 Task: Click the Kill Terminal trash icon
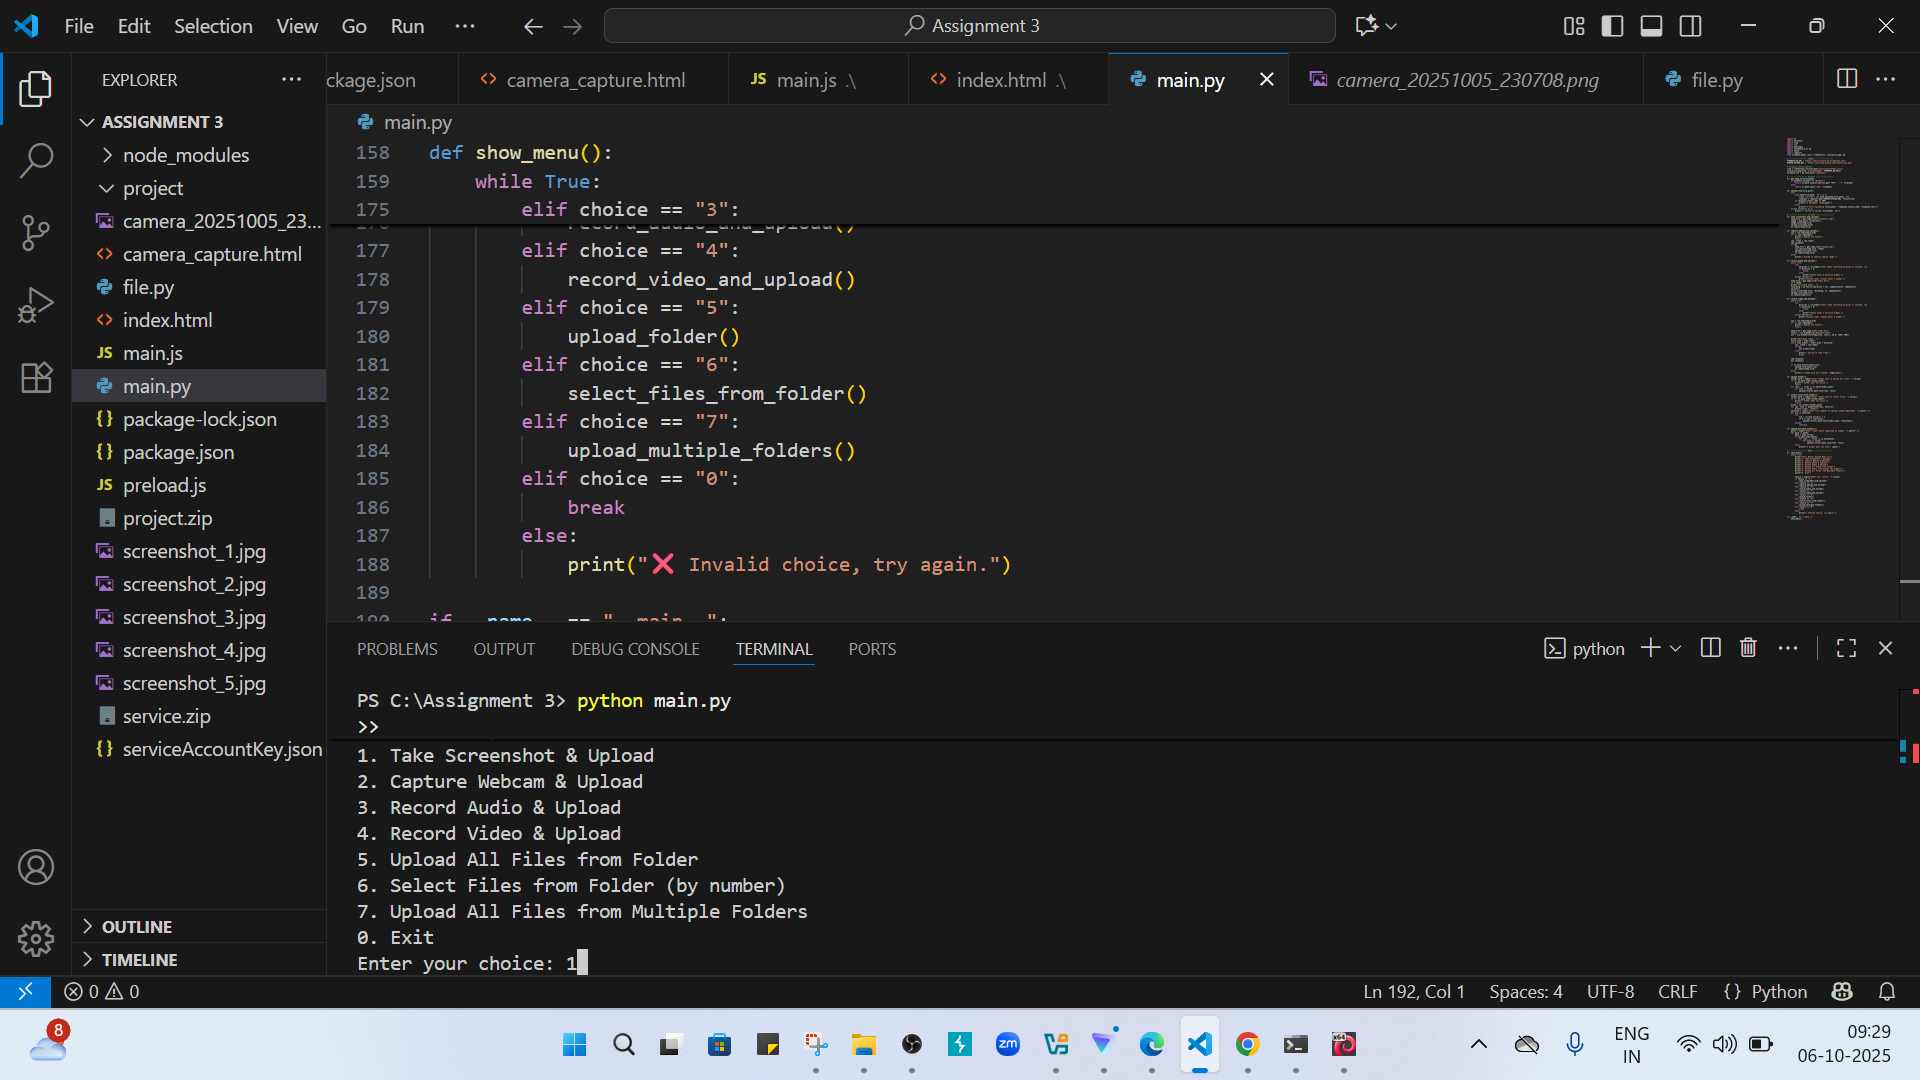pyautogui.click(x=1748, y=648)
